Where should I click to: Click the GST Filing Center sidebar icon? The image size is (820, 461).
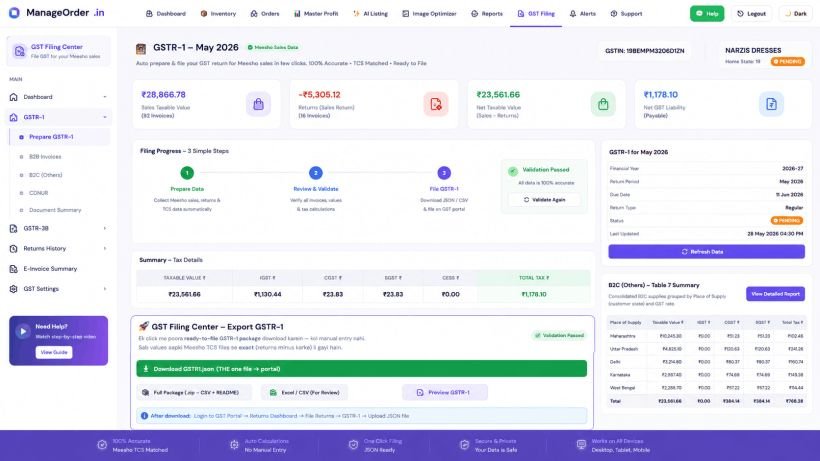19,51
